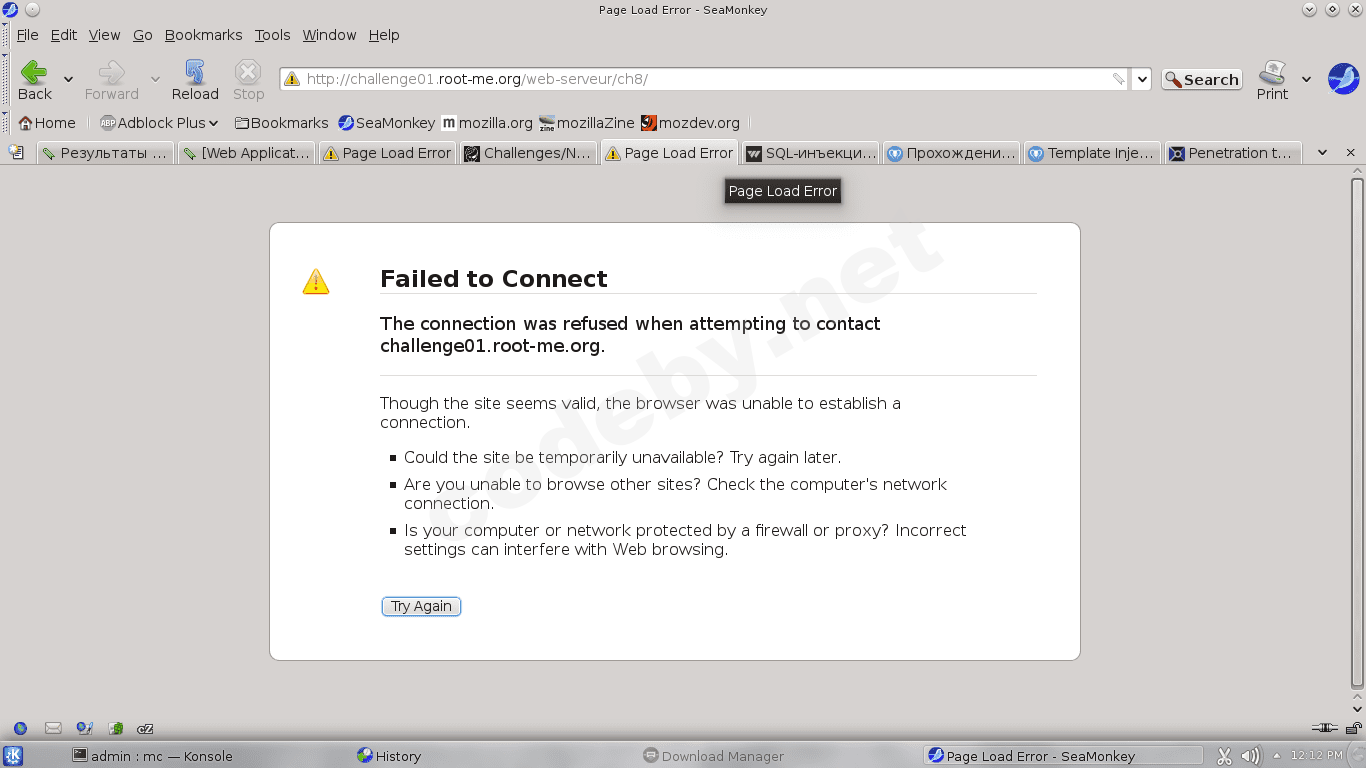Open Navigator from the status bar component icon
Image resolution: width=1366 pixels, height=768 pixels.
[20, 729]
